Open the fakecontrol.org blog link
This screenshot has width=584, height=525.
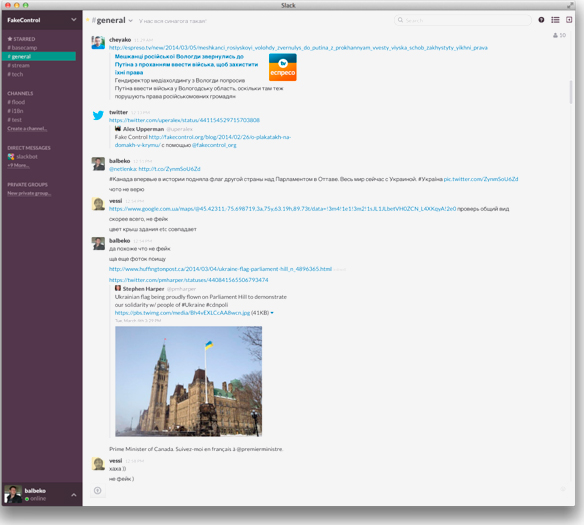pyautogui.click(x=203, y=141)
